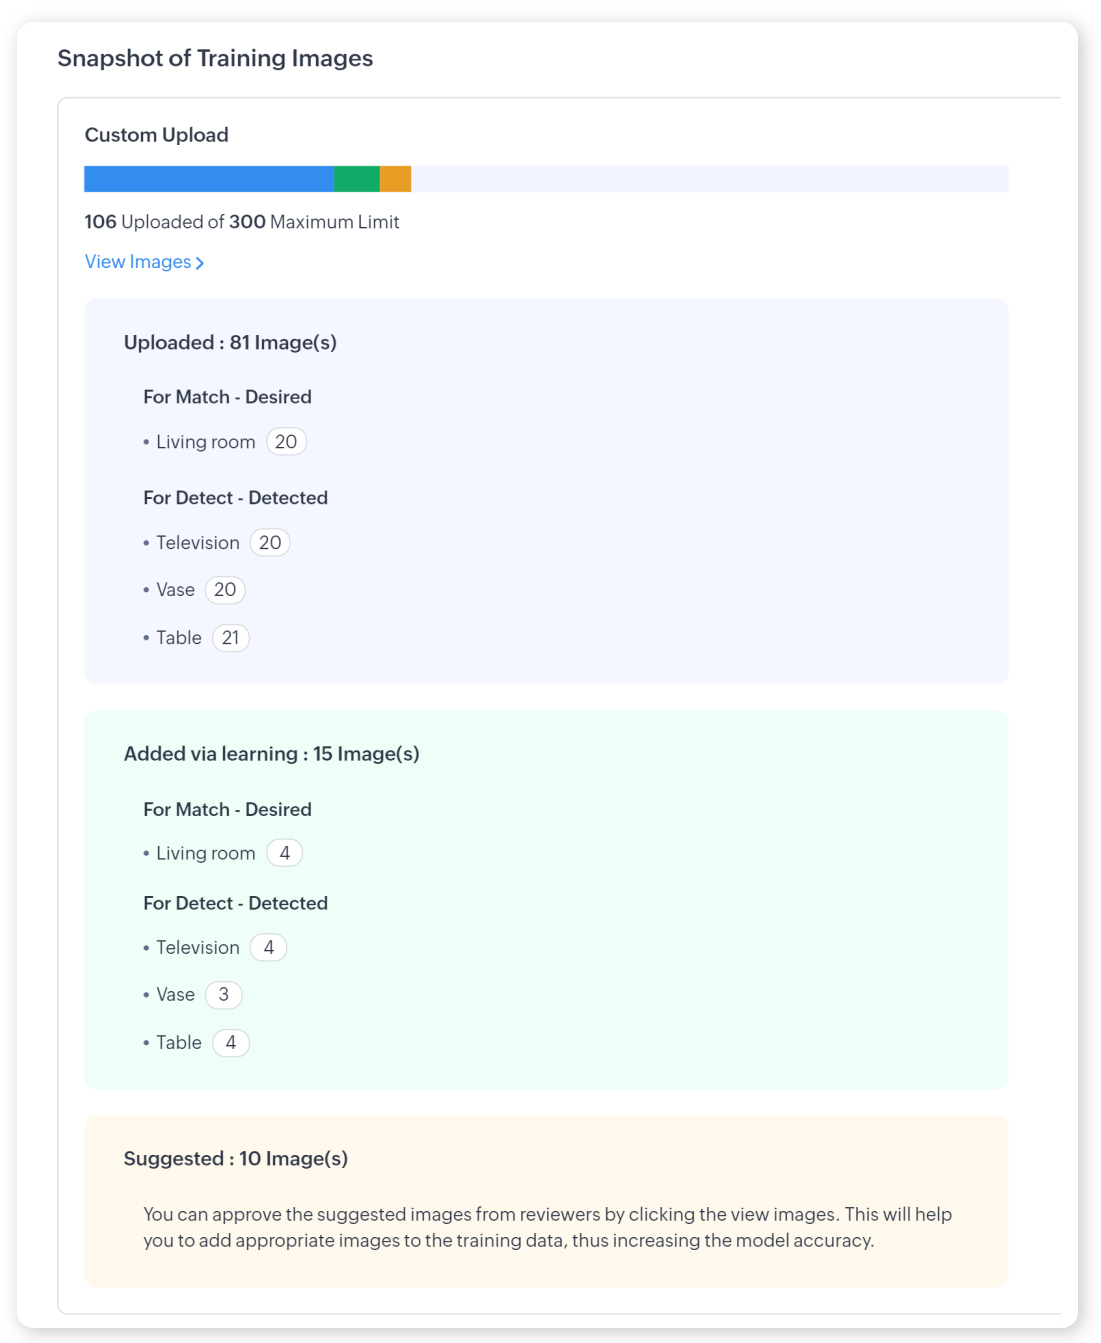The width and height of the screenshot is (1101, 1343).
Task: Click the Custom Upload heading
Action: click(157, 135)
